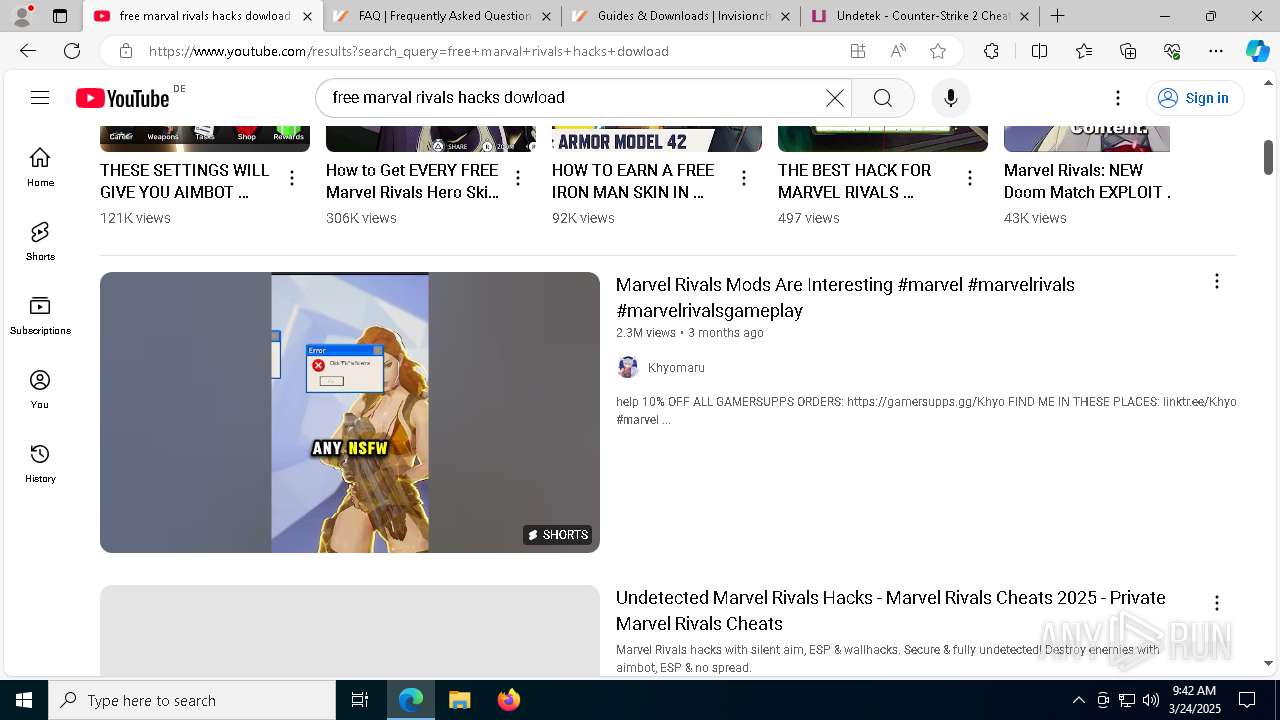Screen dimensions: 1280x720
Task: Open Undetected Marvel Rivals Hacks title
Action: coord(890,610)
